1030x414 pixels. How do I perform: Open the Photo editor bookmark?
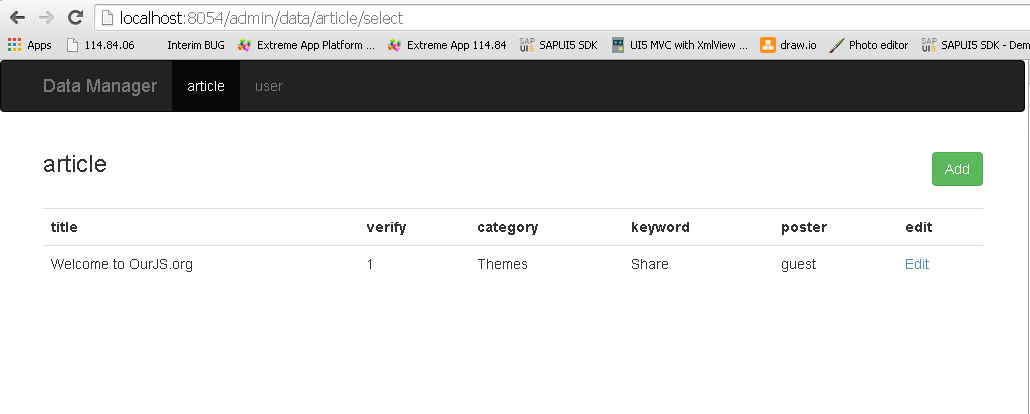868,45
